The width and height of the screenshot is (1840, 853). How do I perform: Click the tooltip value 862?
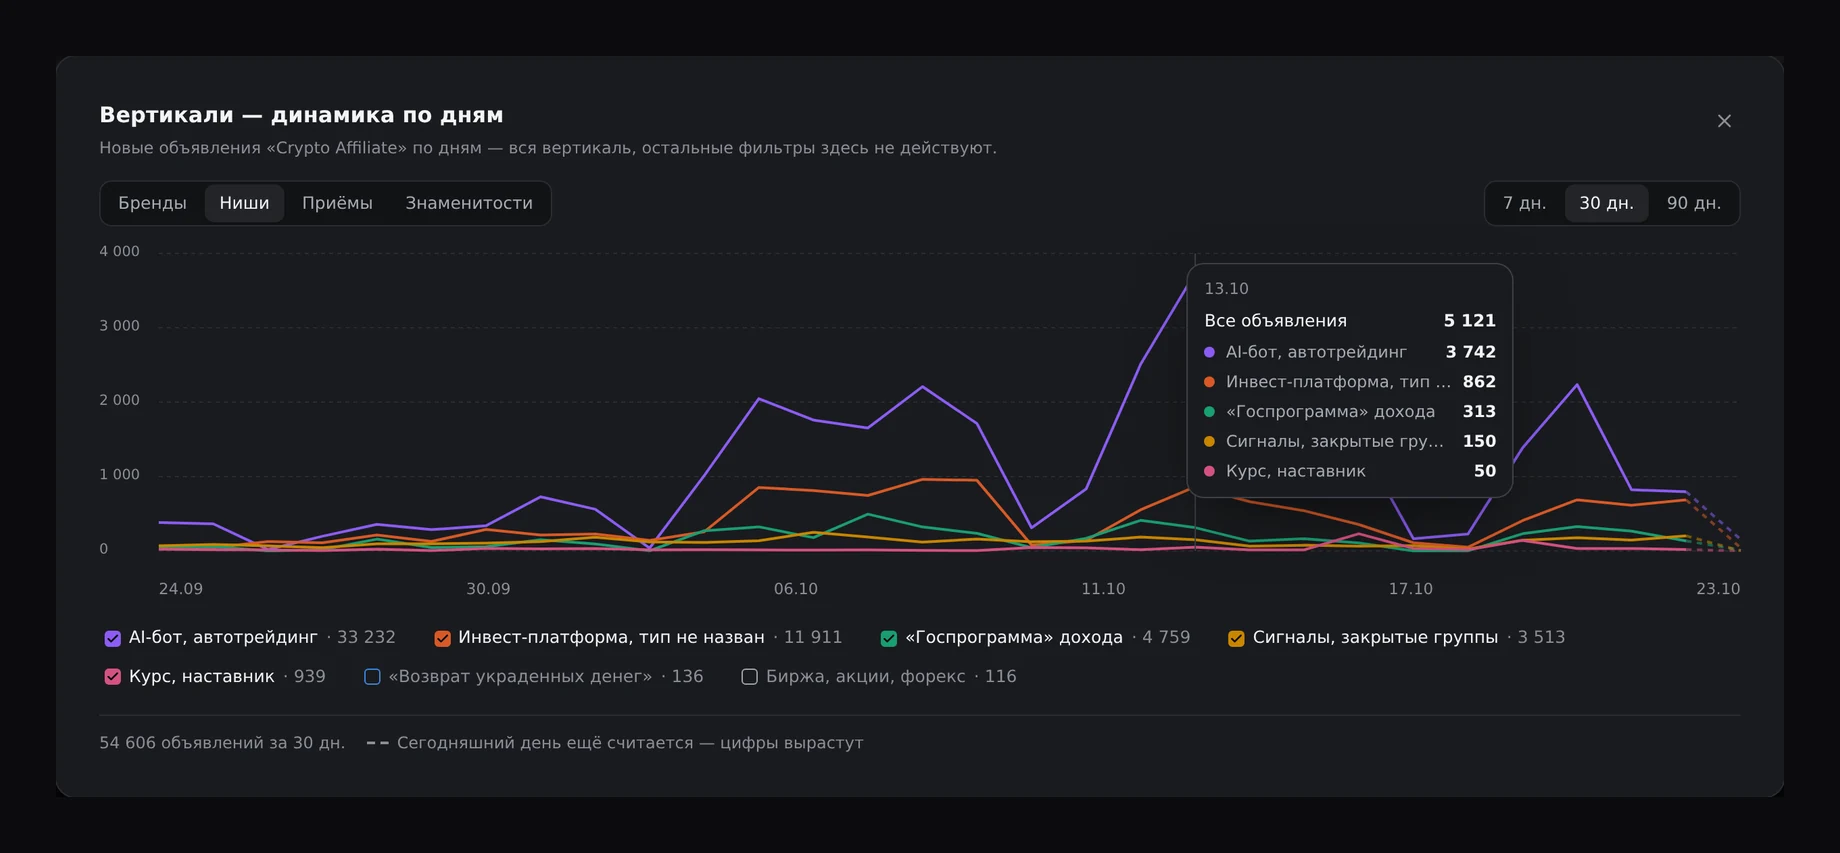pyautogui.click(x=1480, y=382)
